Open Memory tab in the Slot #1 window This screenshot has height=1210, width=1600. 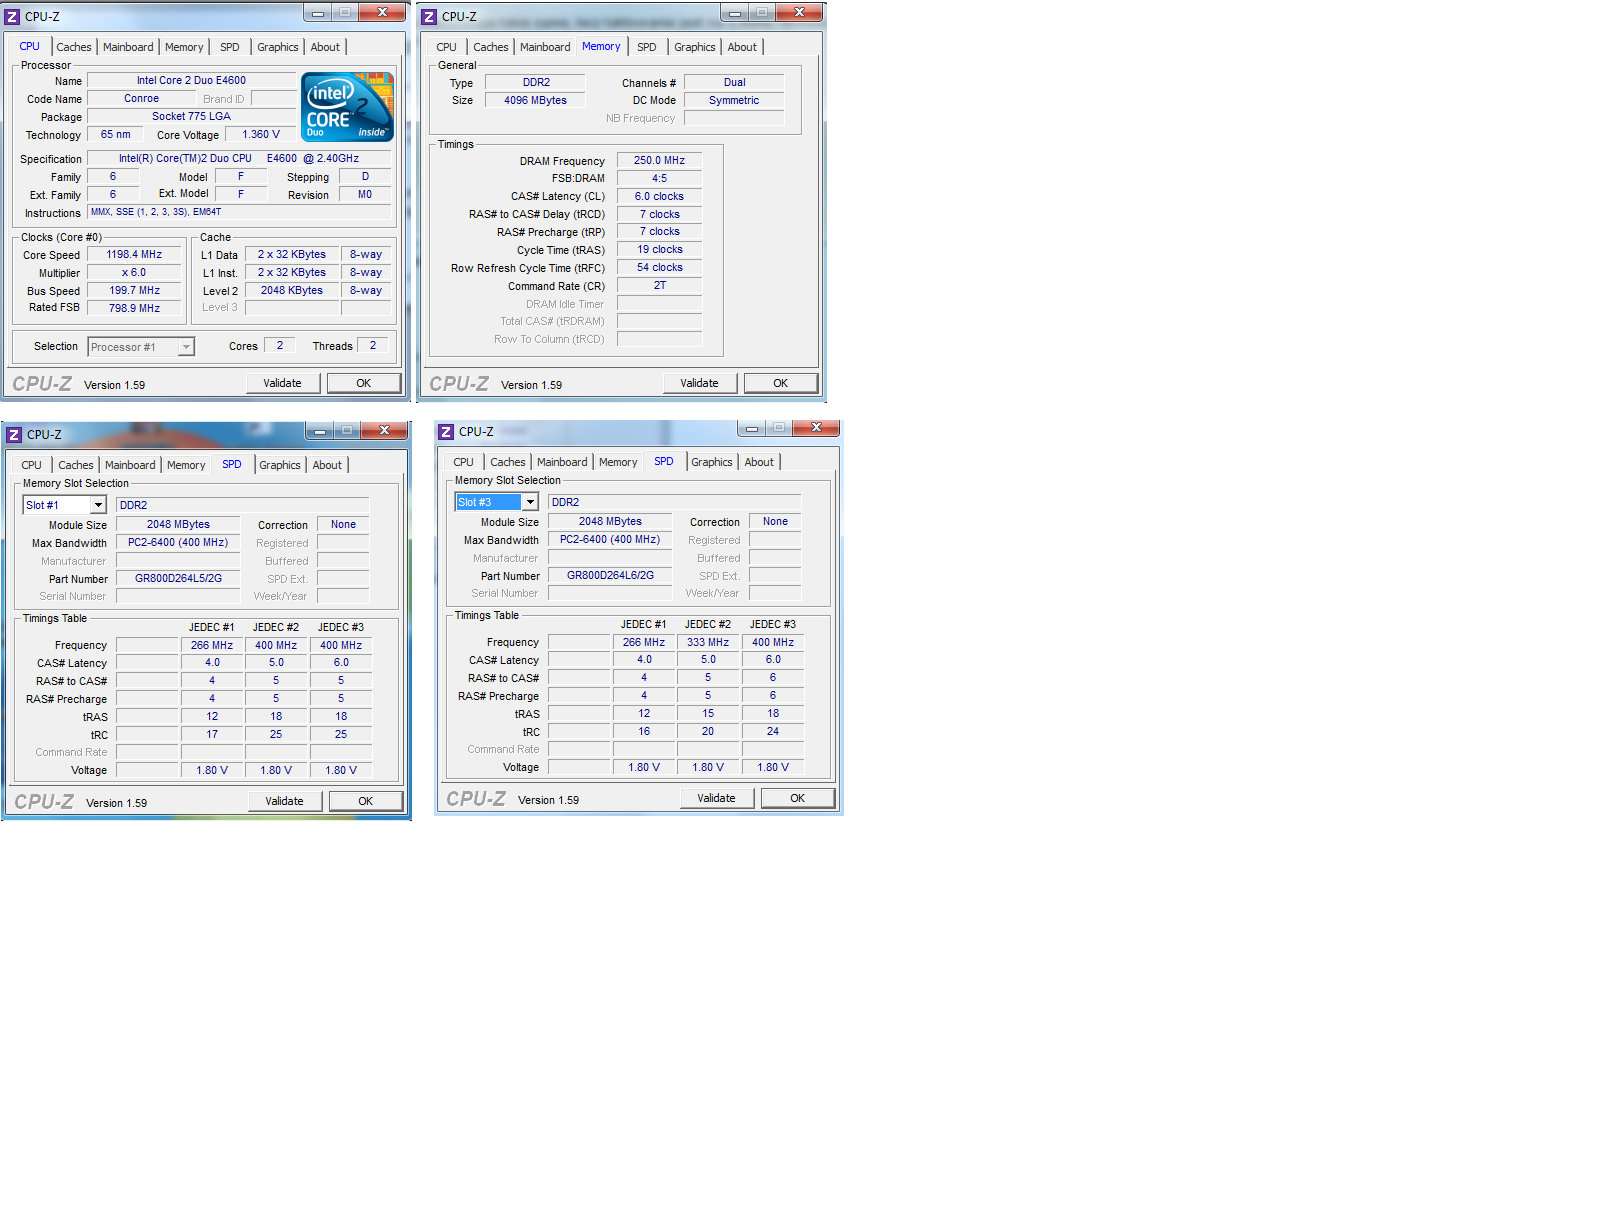186,465
